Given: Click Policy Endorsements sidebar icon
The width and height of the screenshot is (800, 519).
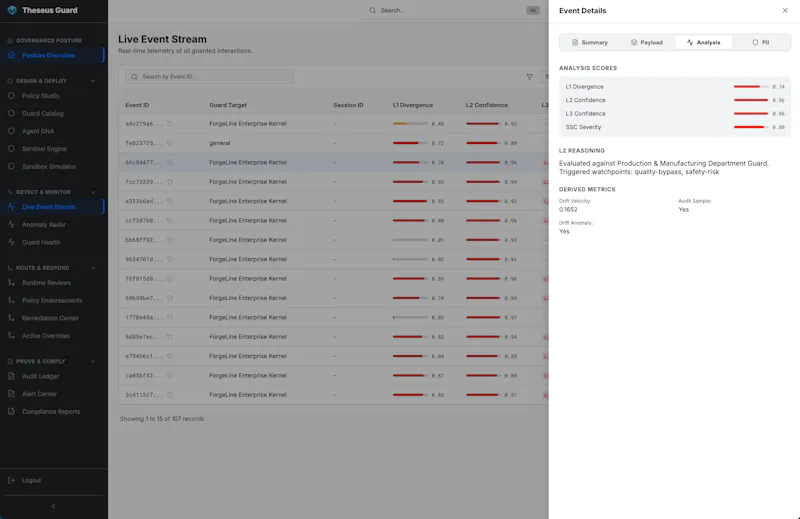Looking at the screenshot, I should 11,301.
